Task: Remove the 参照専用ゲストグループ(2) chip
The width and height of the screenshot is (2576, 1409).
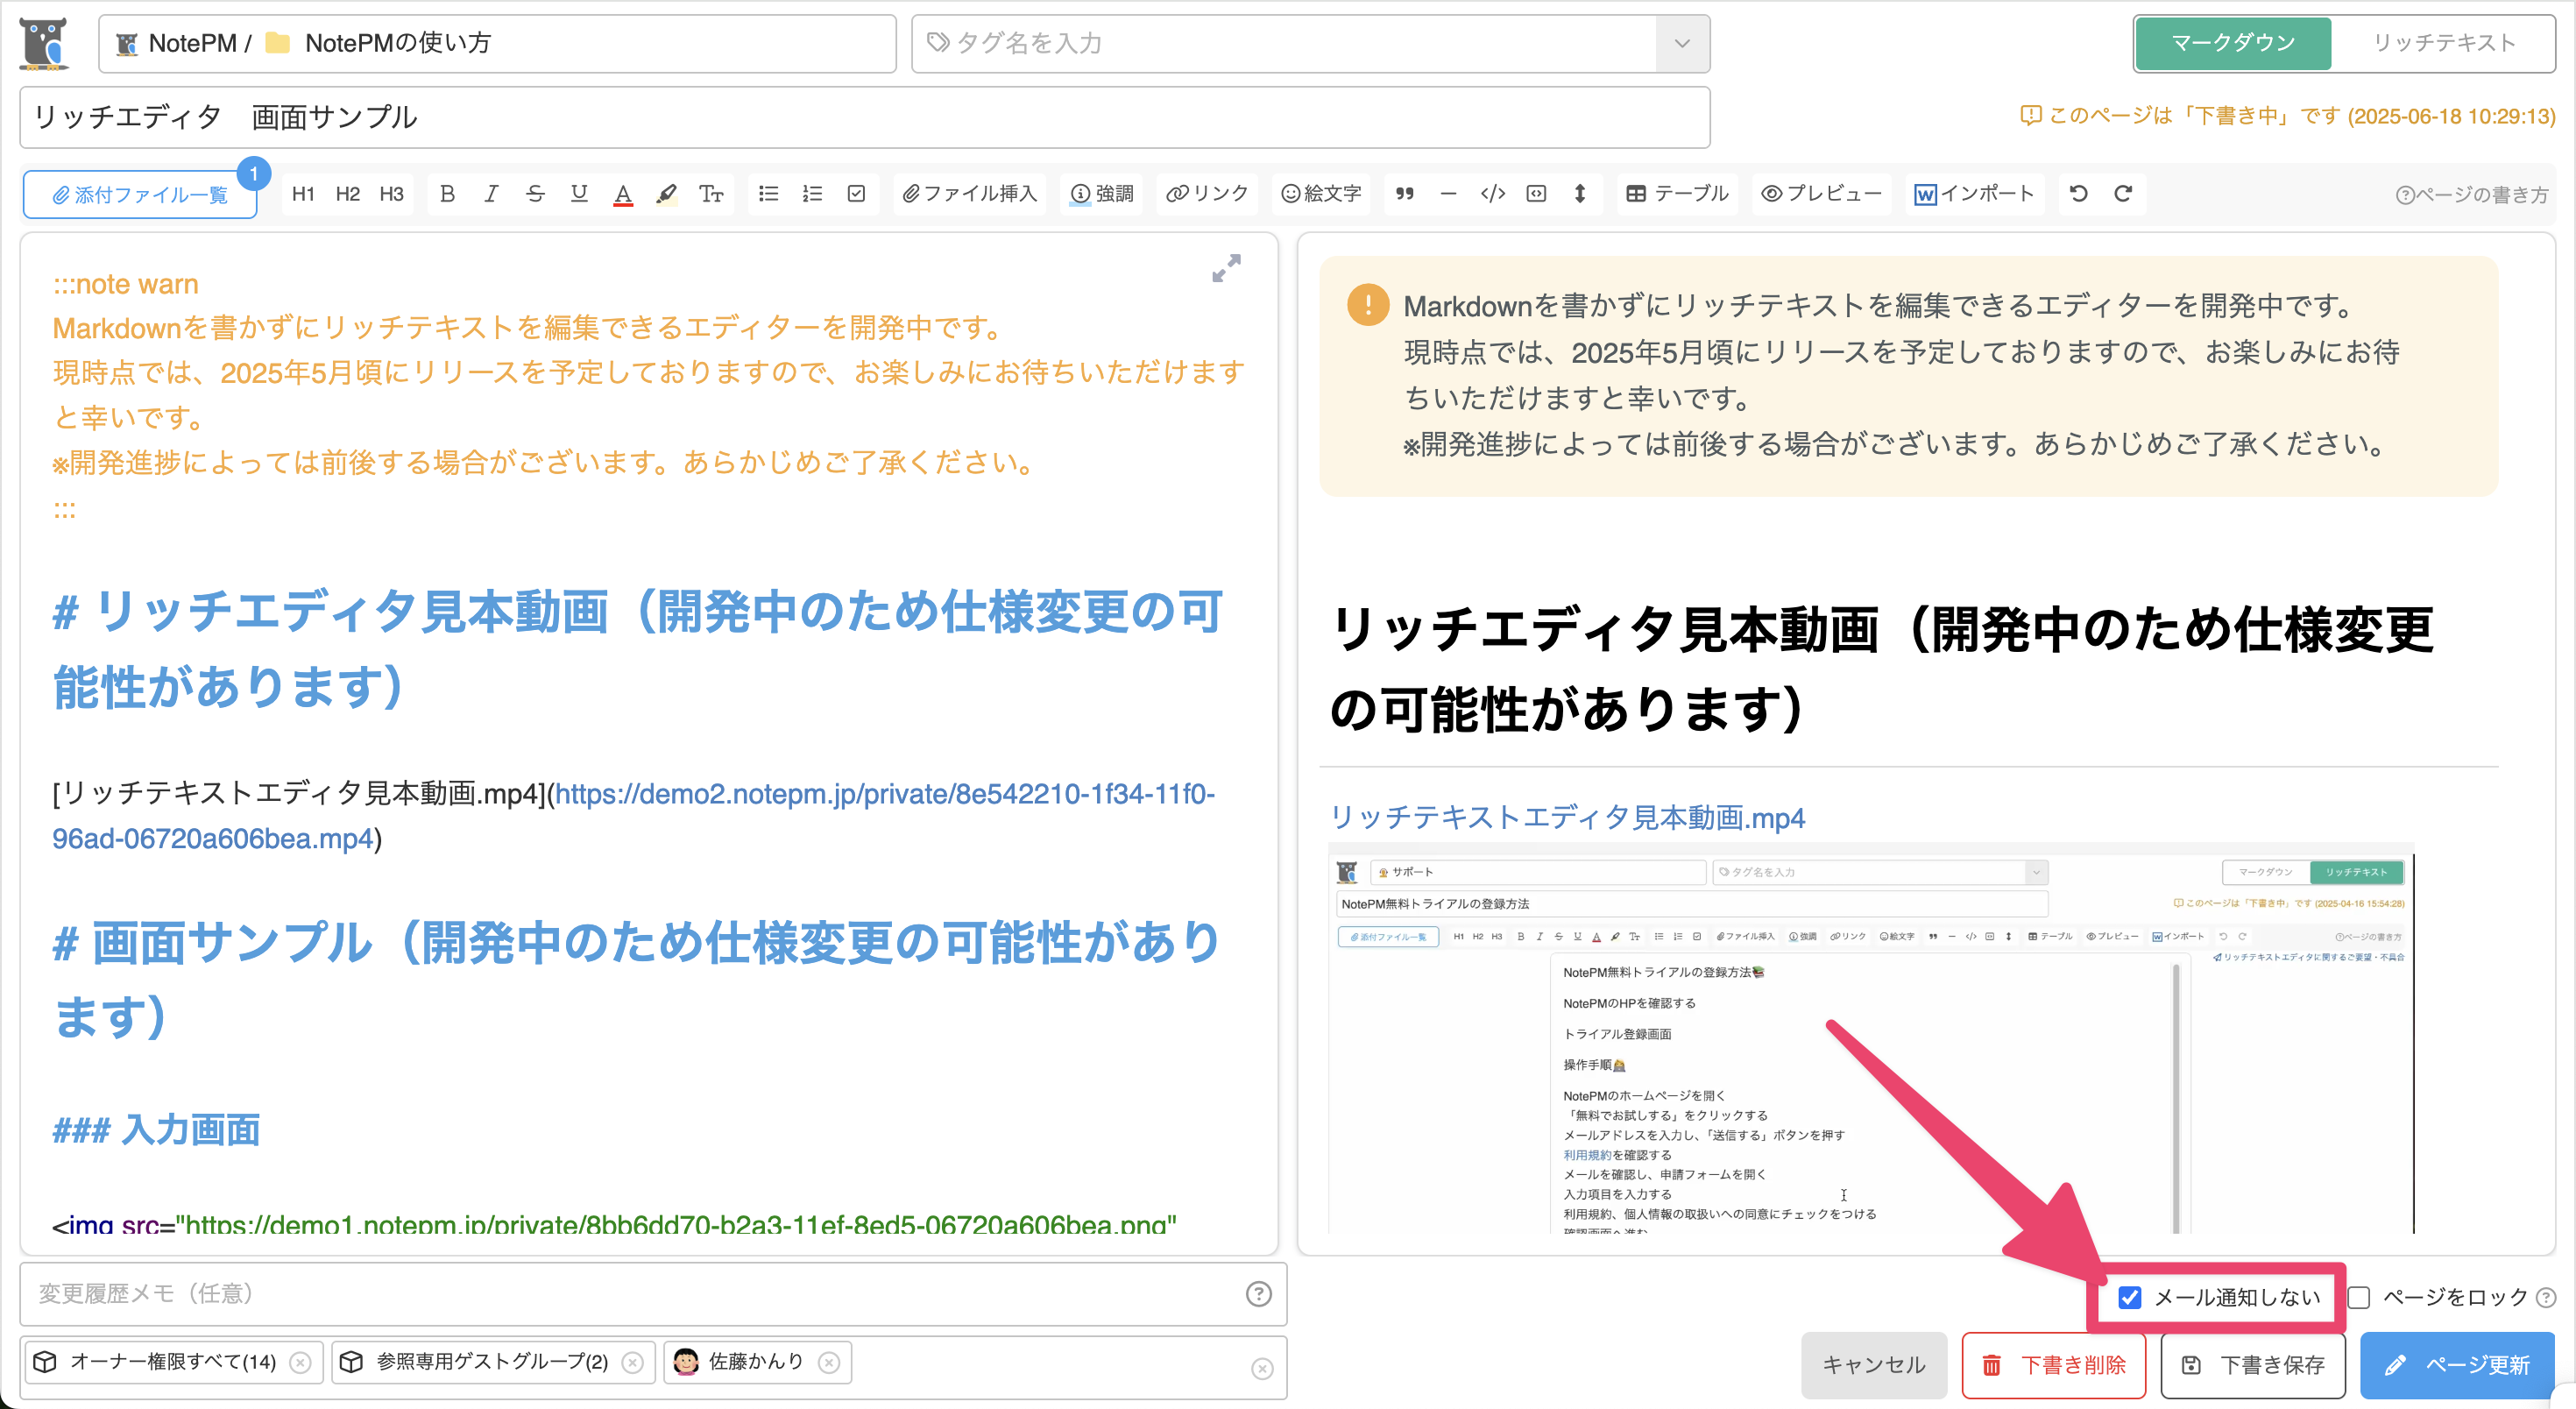Action: 632,1362
